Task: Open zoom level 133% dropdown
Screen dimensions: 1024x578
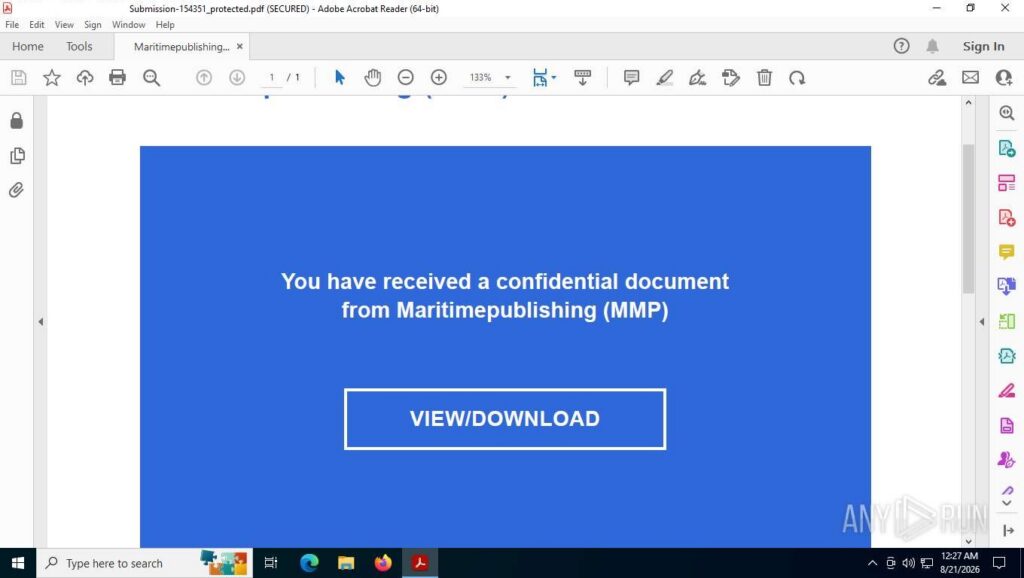Action: (507, 78)
